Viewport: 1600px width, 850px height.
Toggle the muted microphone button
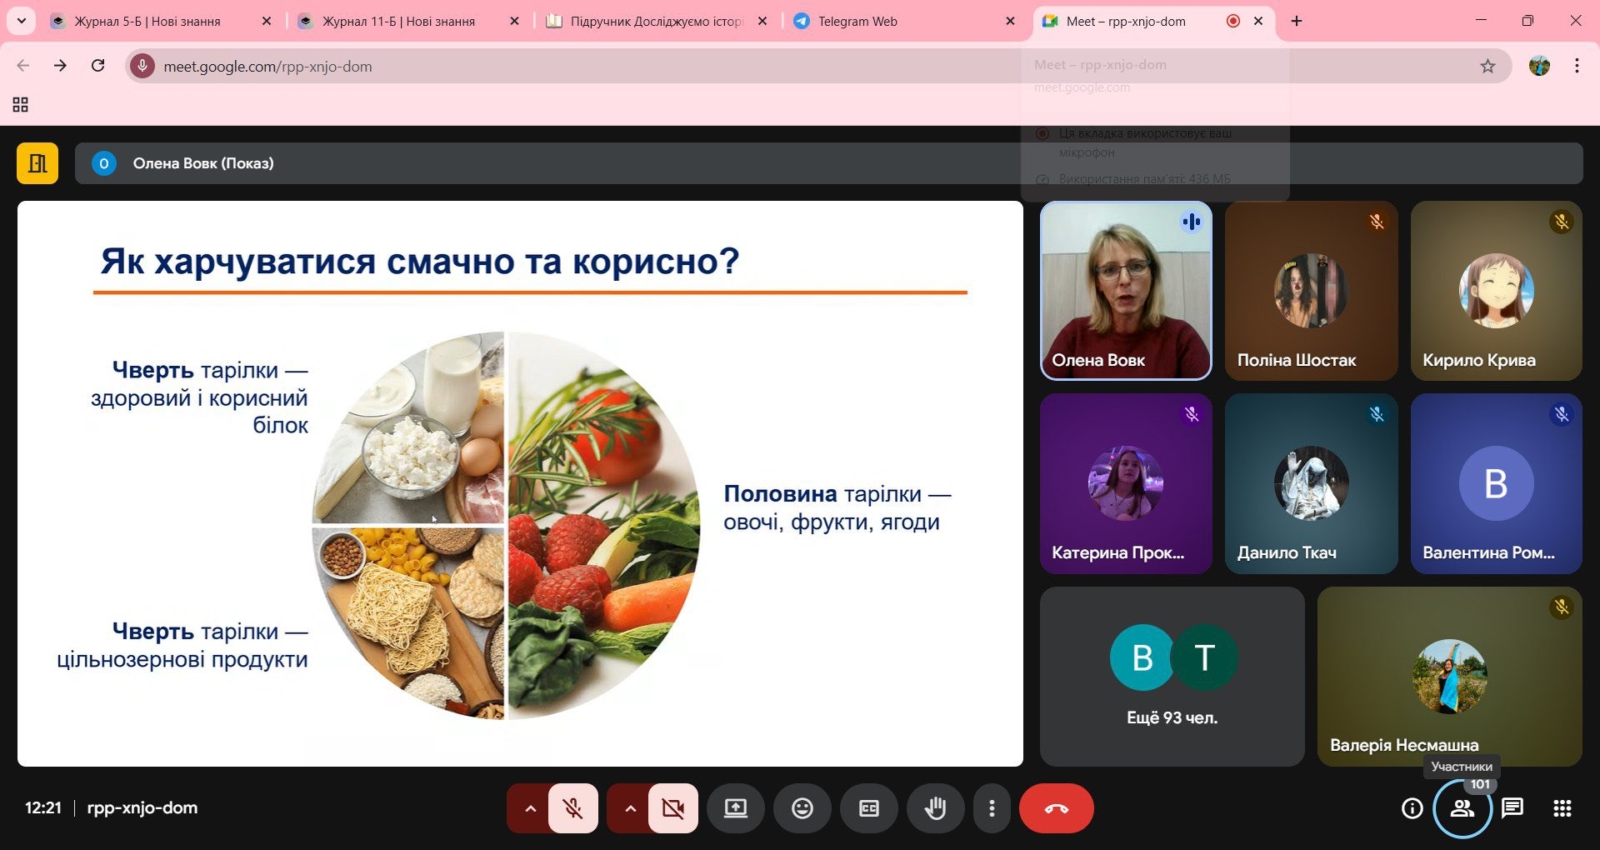pos(573,808)
